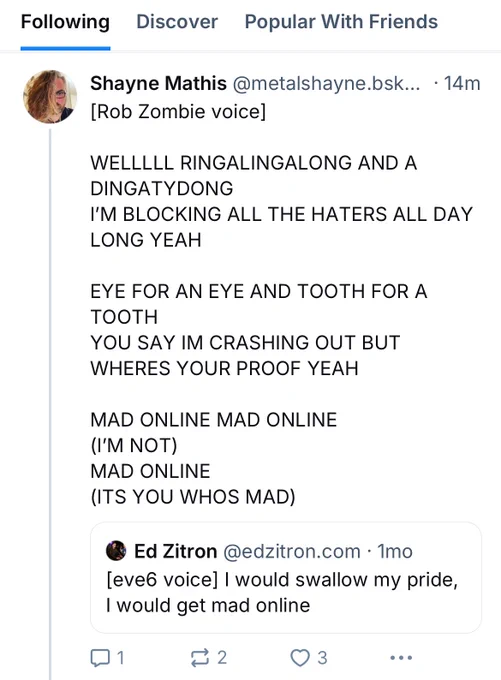Click the repost arrows icon
This screenshot has width=501, height=680.
point(200,658)
